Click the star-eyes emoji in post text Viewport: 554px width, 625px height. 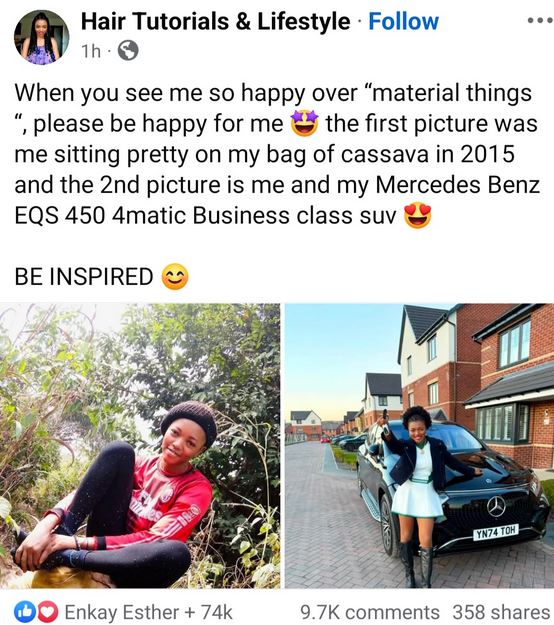[x=305, y=124]
